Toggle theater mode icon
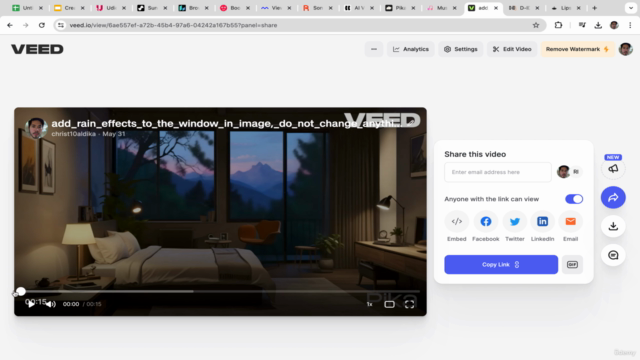Viewport: 640px width, 360px height. tap(389, 304)
